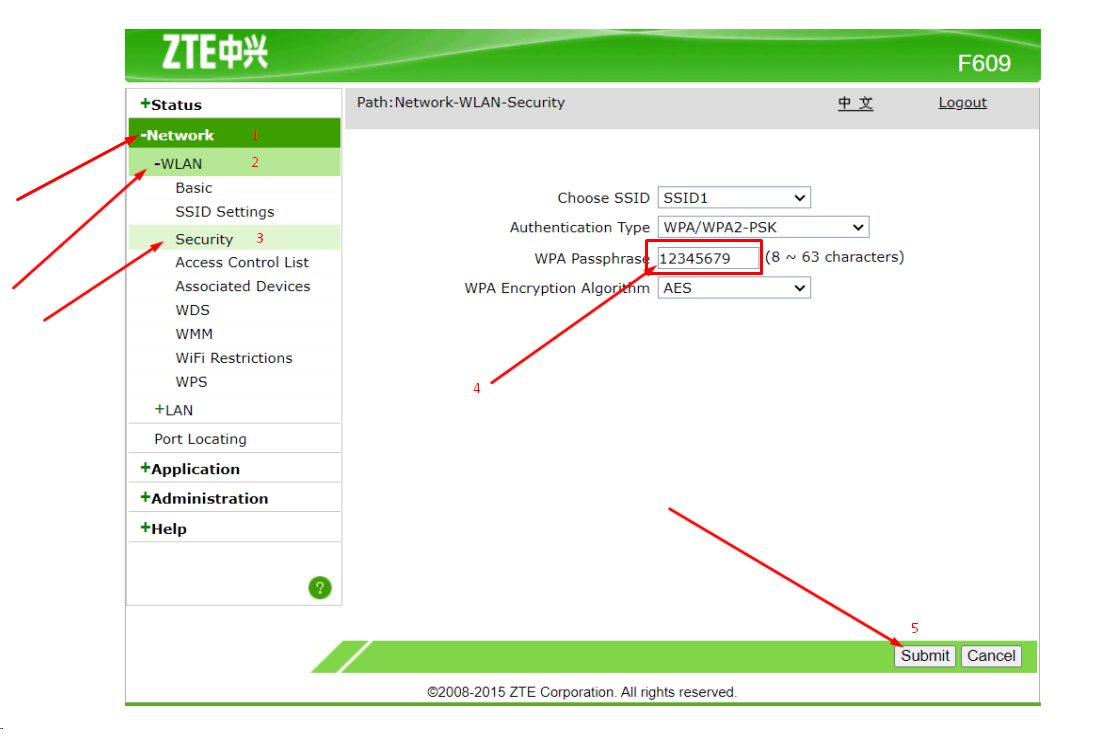Screen dimensions: 1116x736
Task: Click the Path:Network-WLAN-Security text
Action: click(460, 102)
